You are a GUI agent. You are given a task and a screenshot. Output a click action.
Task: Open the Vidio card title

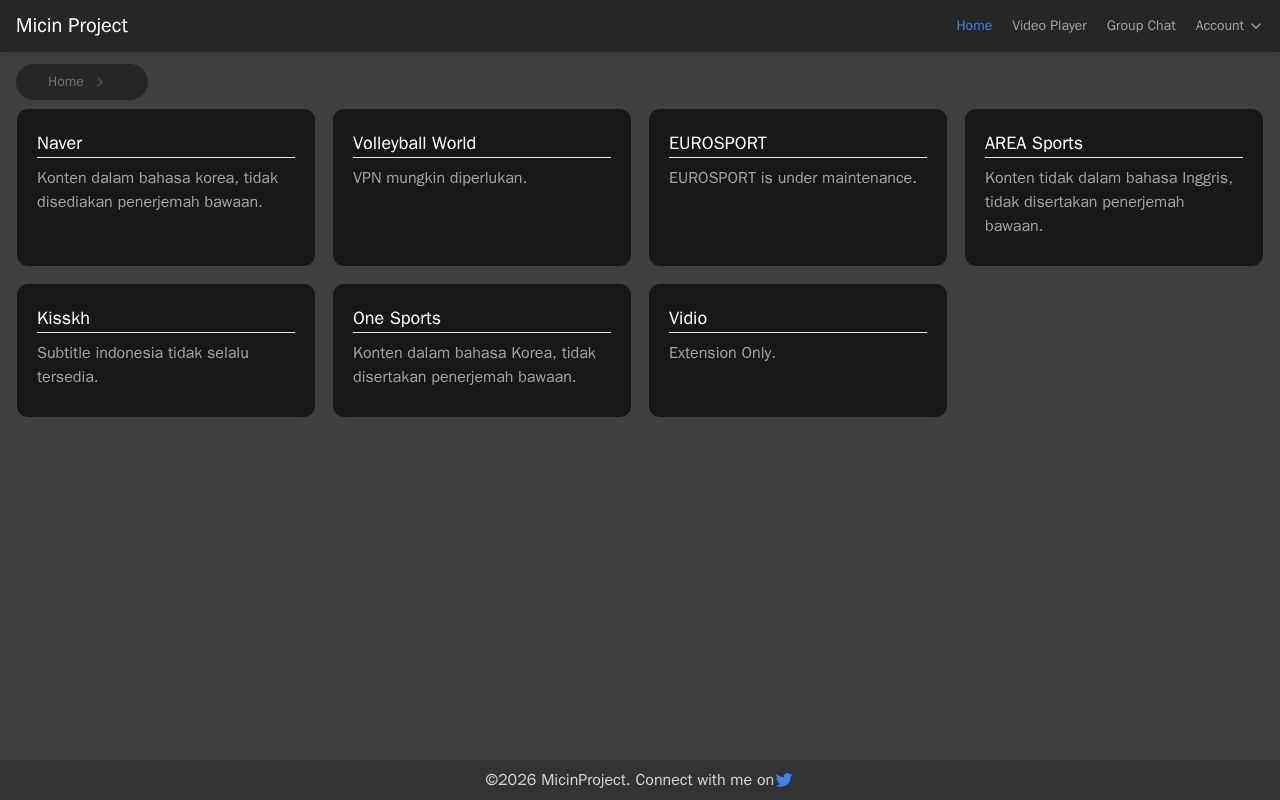688,318
